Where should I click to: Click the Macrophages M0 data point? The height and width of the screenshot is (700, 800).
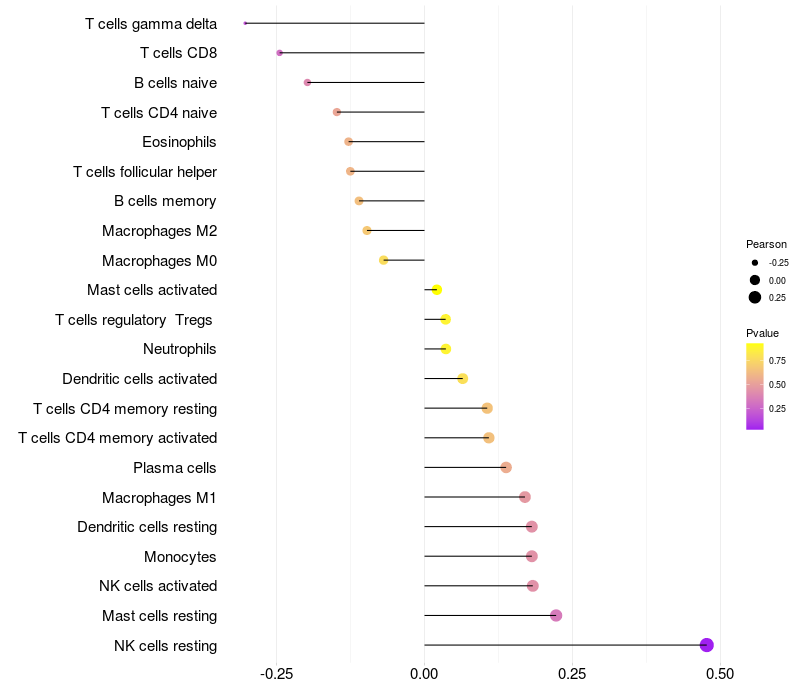(384, 260)
